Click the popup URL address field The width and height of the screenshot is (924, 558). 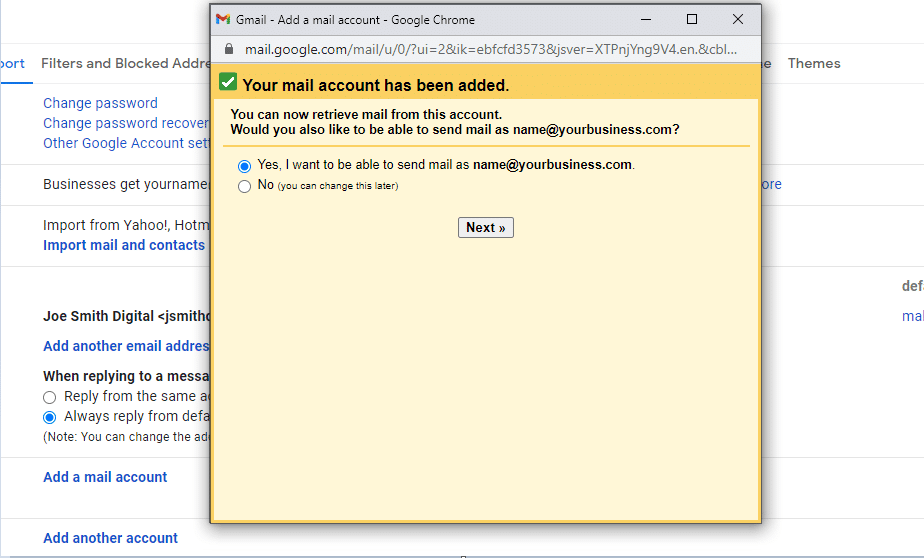tap(490, 49)
